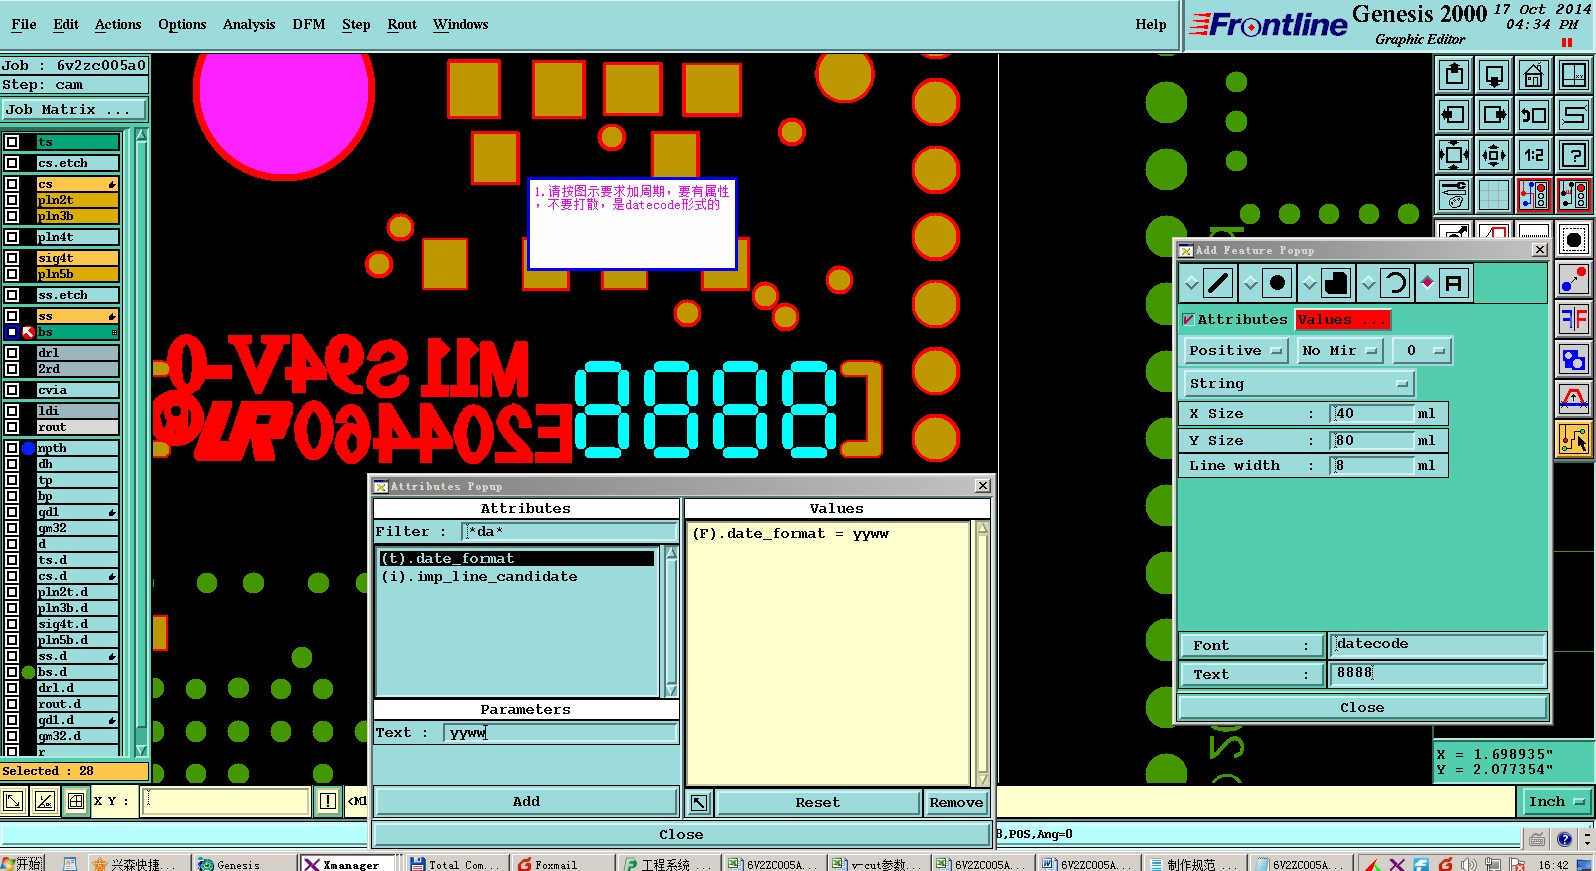This screenshot has height=871, width=1596.
Task: Open the File menu
Action: (24, 24)
